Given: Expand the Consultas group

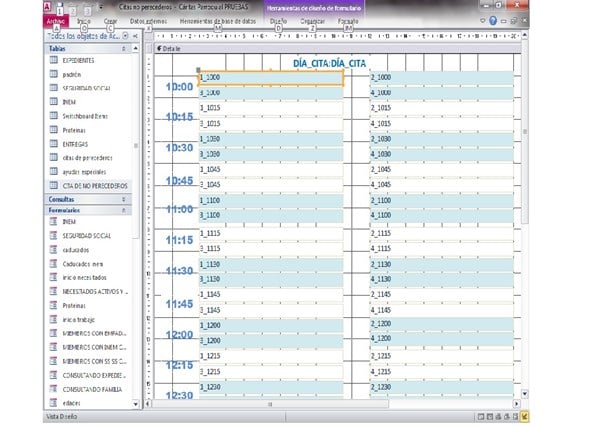Looking at the screenshot, I should pyautogui.click(x=123, y=199).
